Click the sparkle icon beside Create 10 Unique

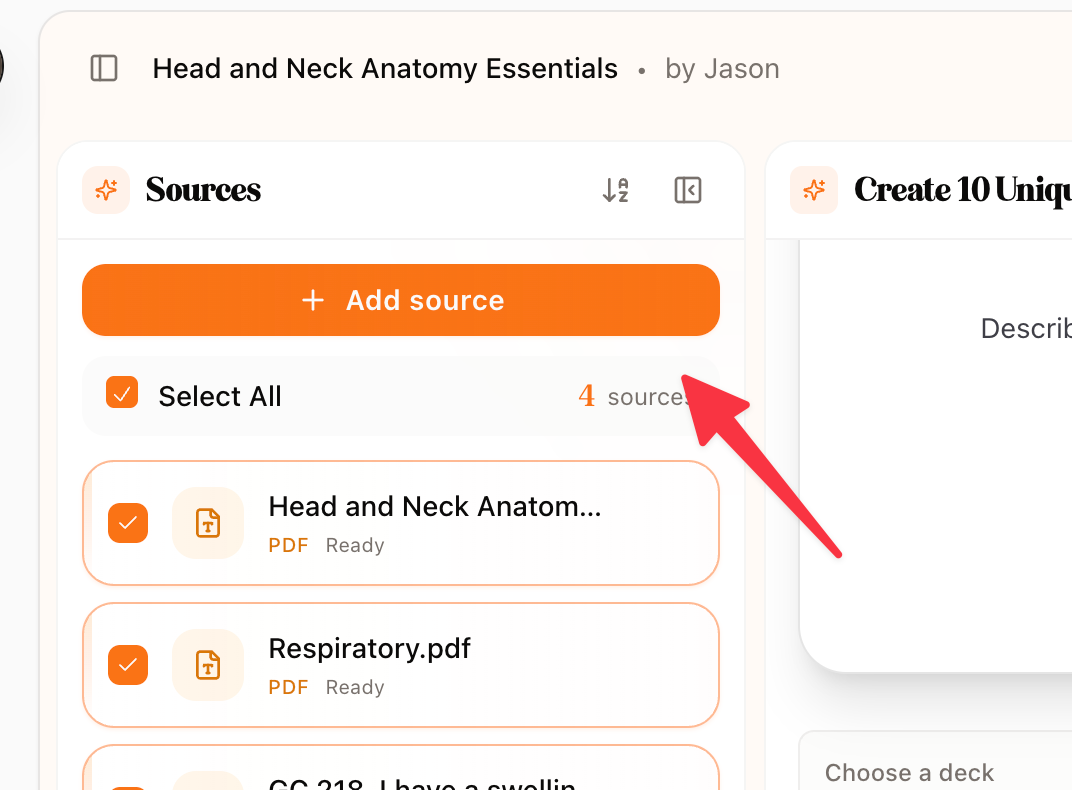tap(814, 190)
